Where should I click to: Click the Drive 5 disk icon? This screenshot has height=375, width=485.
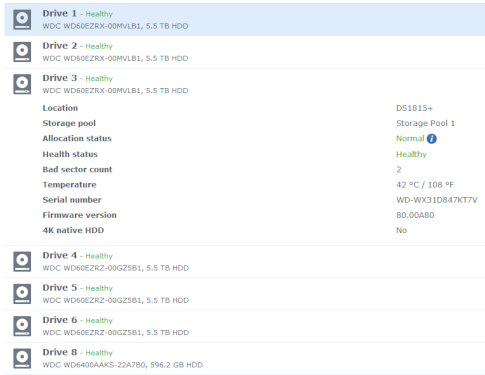point(22,294)
